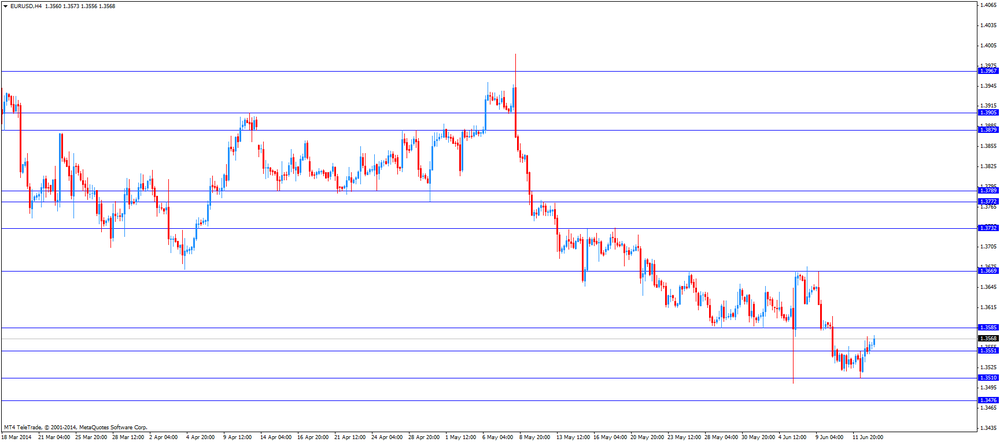The image size is (1000, 442).
Task: Click the EURUSD,H4 chart title text
Action: [26, 6]
